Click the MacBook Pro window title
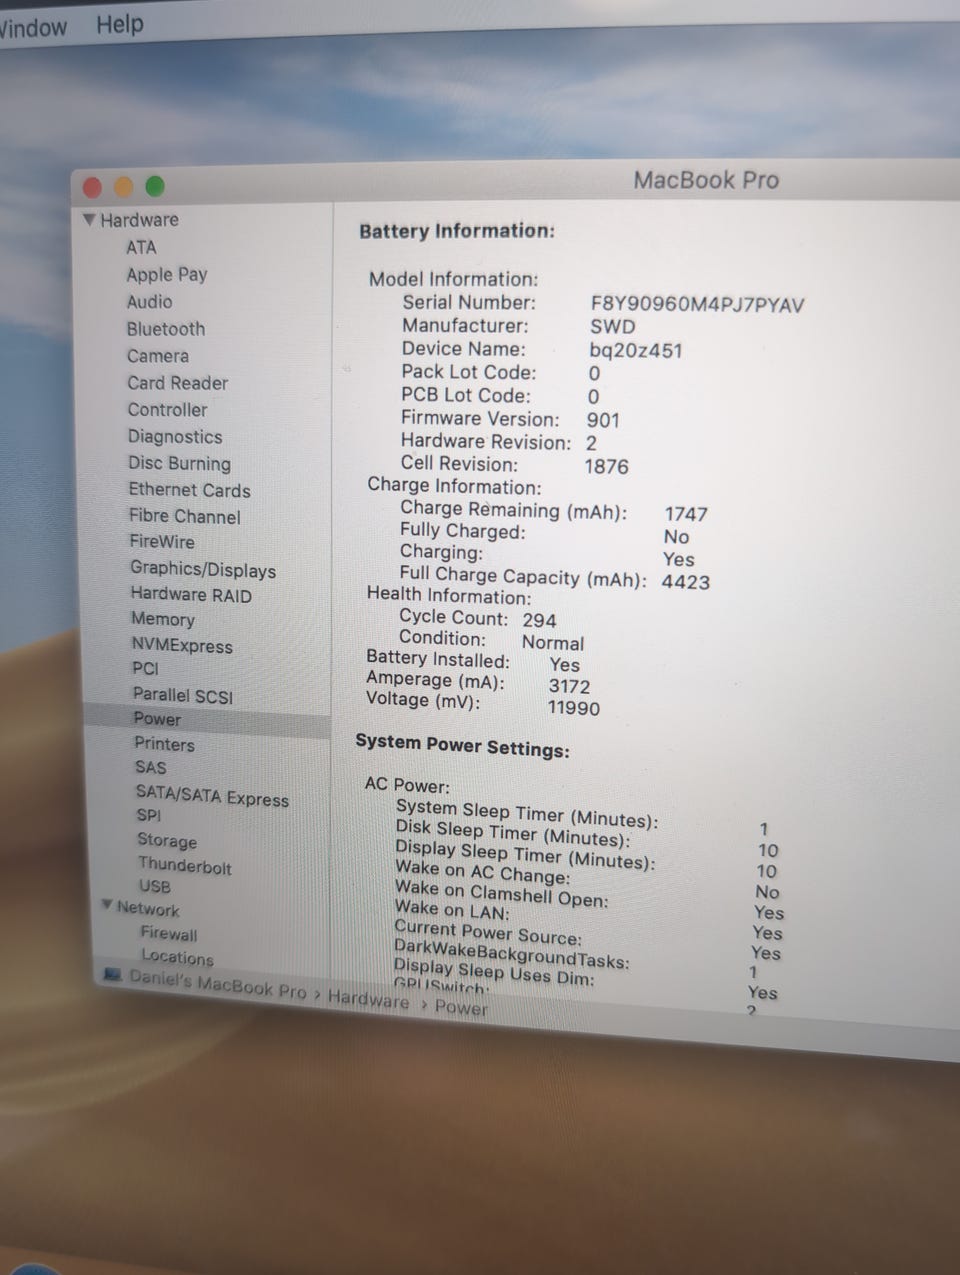960x1275 pixels. pyautogui.click(x=706, y=180)
